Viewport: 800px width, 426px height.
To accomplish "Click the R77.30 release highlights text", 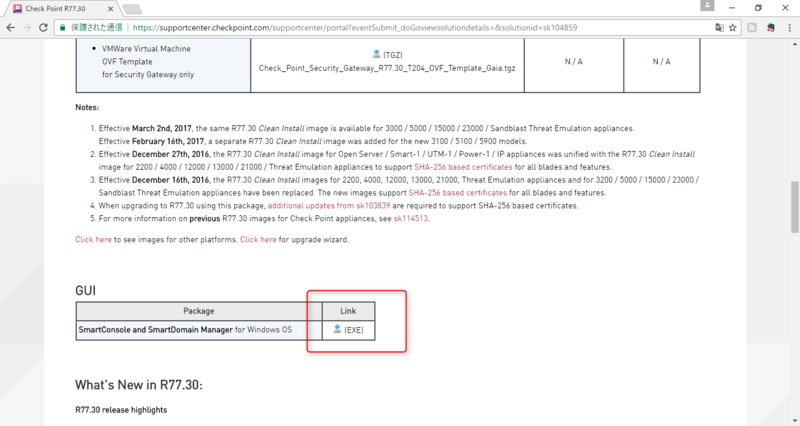I will point(121,410).
